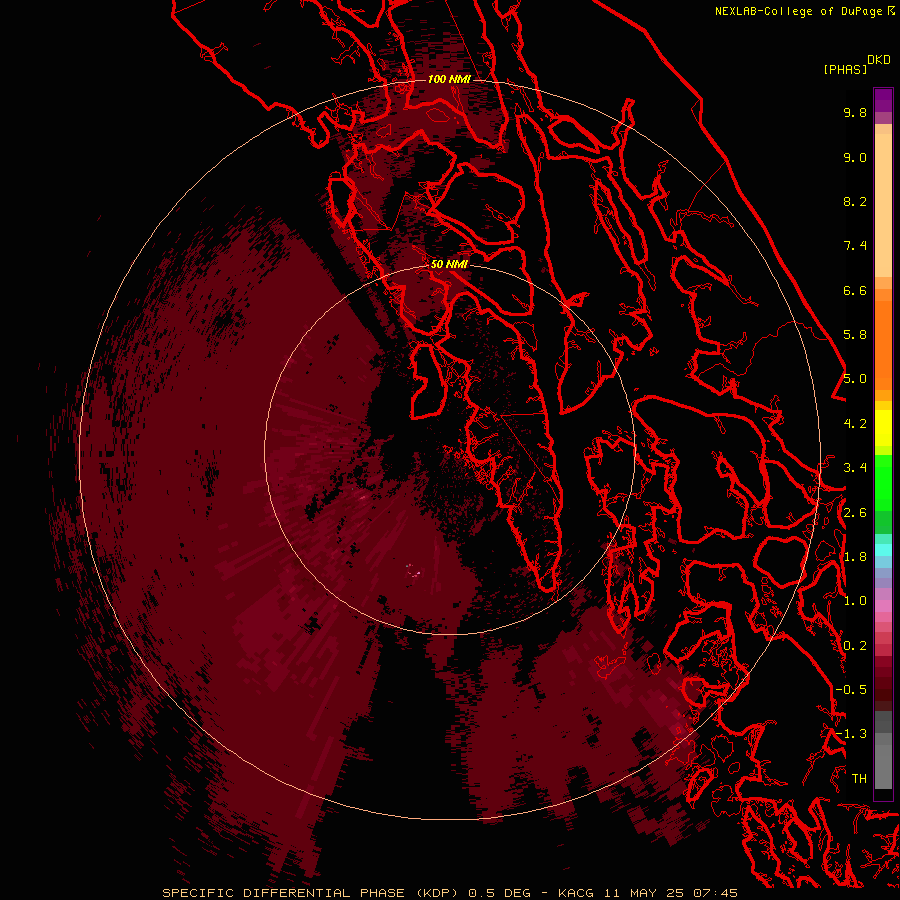This screenshot has width=900, height=900.
Task: Click the 8.2 legend value
Action: 855,201
